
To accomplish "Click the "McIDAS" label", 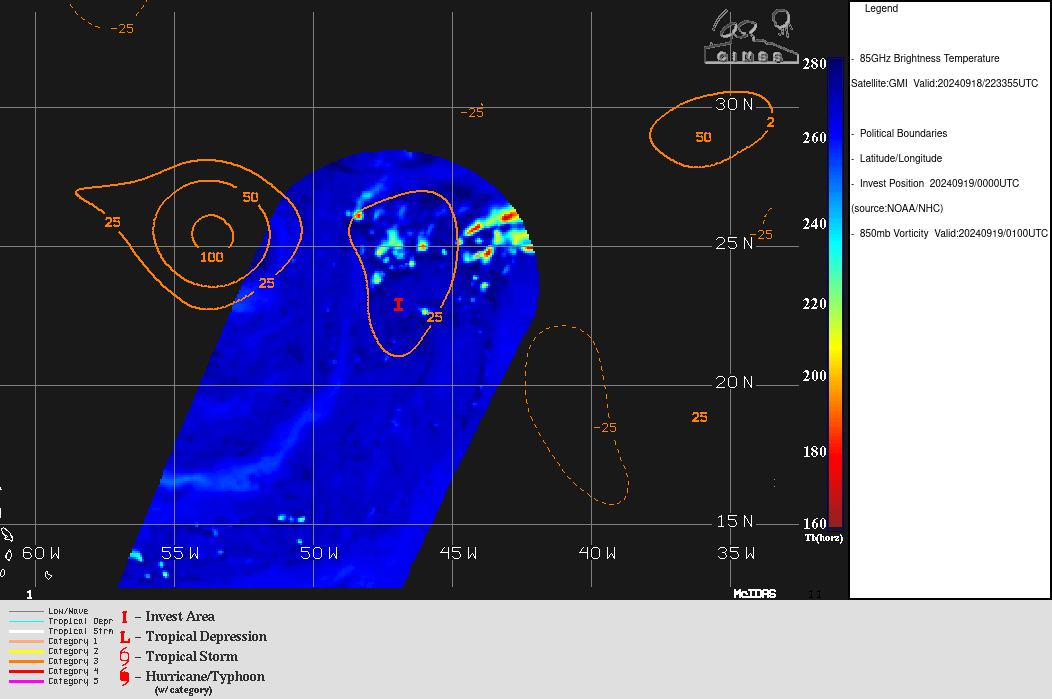I will (x=755, y=594).
